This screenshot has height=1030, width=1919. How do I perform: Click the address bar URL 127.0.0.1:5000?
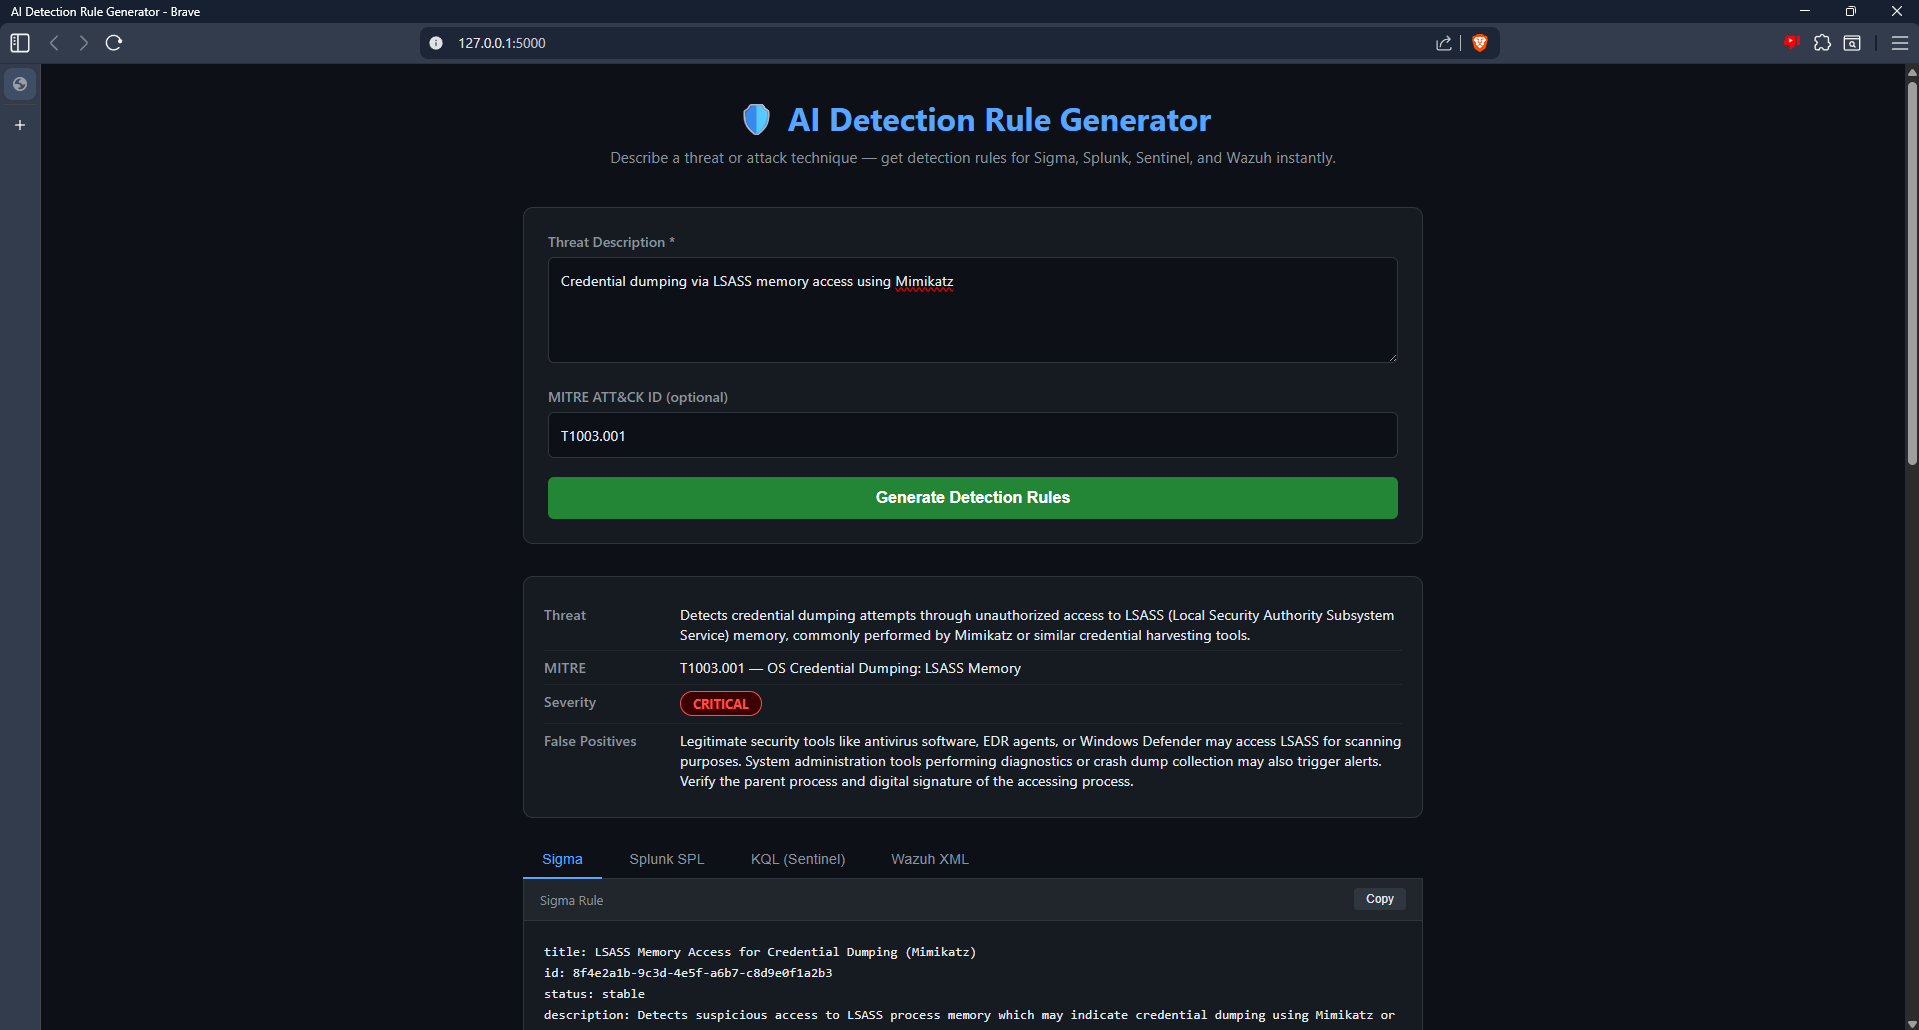502,43
